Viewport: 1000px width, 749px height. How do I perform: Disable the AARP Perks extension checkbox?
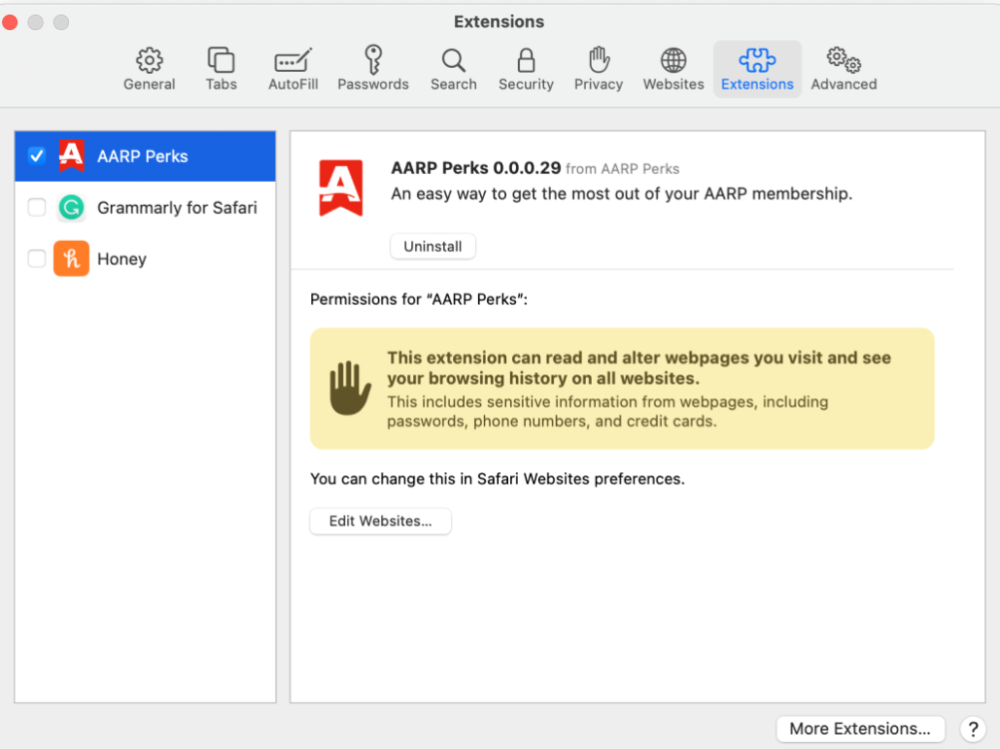36,156
